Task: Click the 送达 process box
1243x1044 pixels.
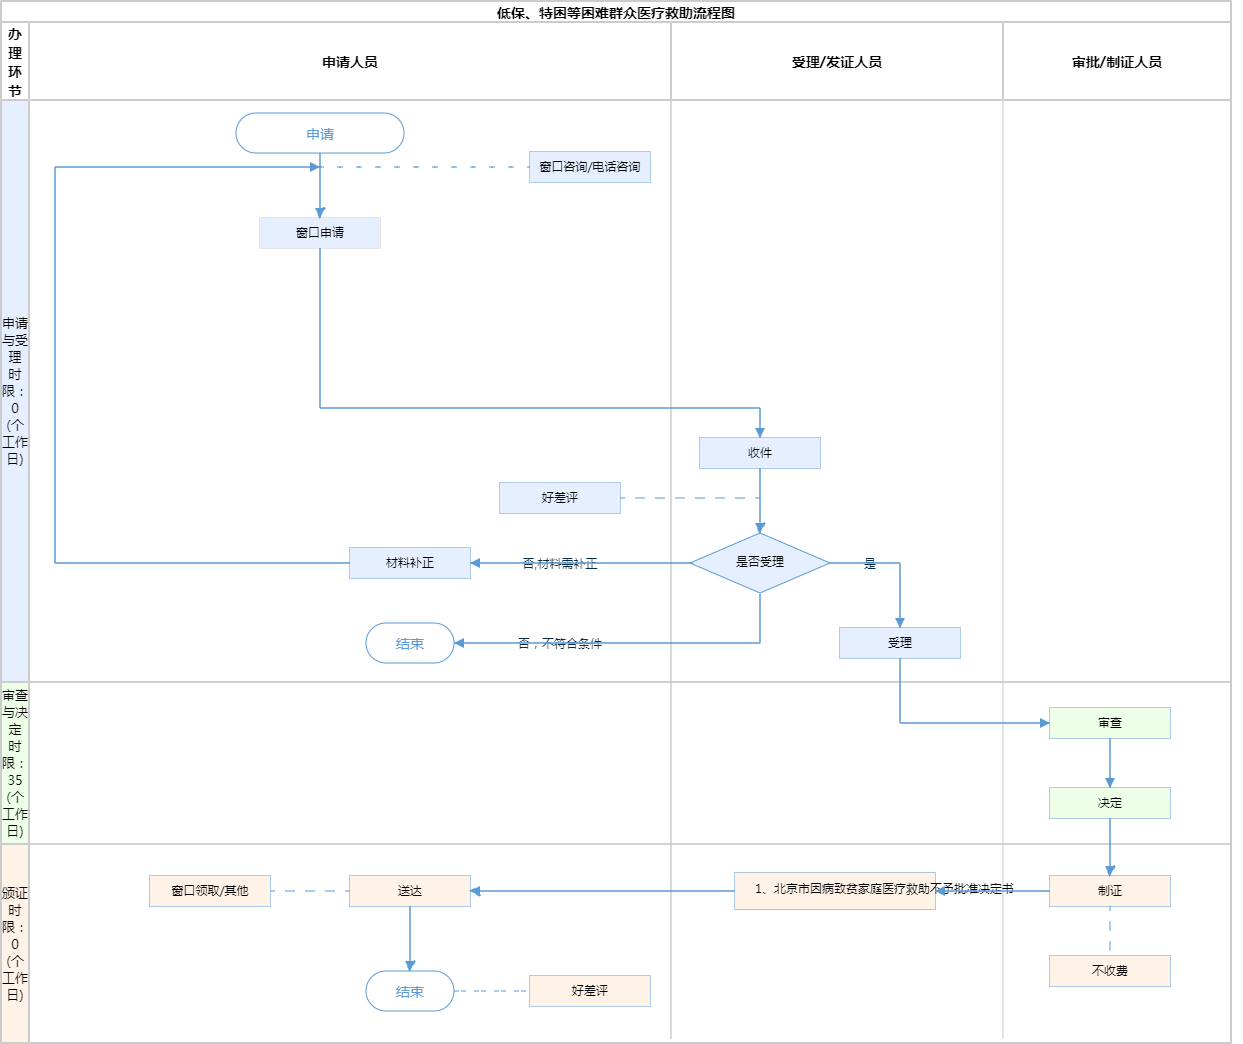Action: coord(410,891)
